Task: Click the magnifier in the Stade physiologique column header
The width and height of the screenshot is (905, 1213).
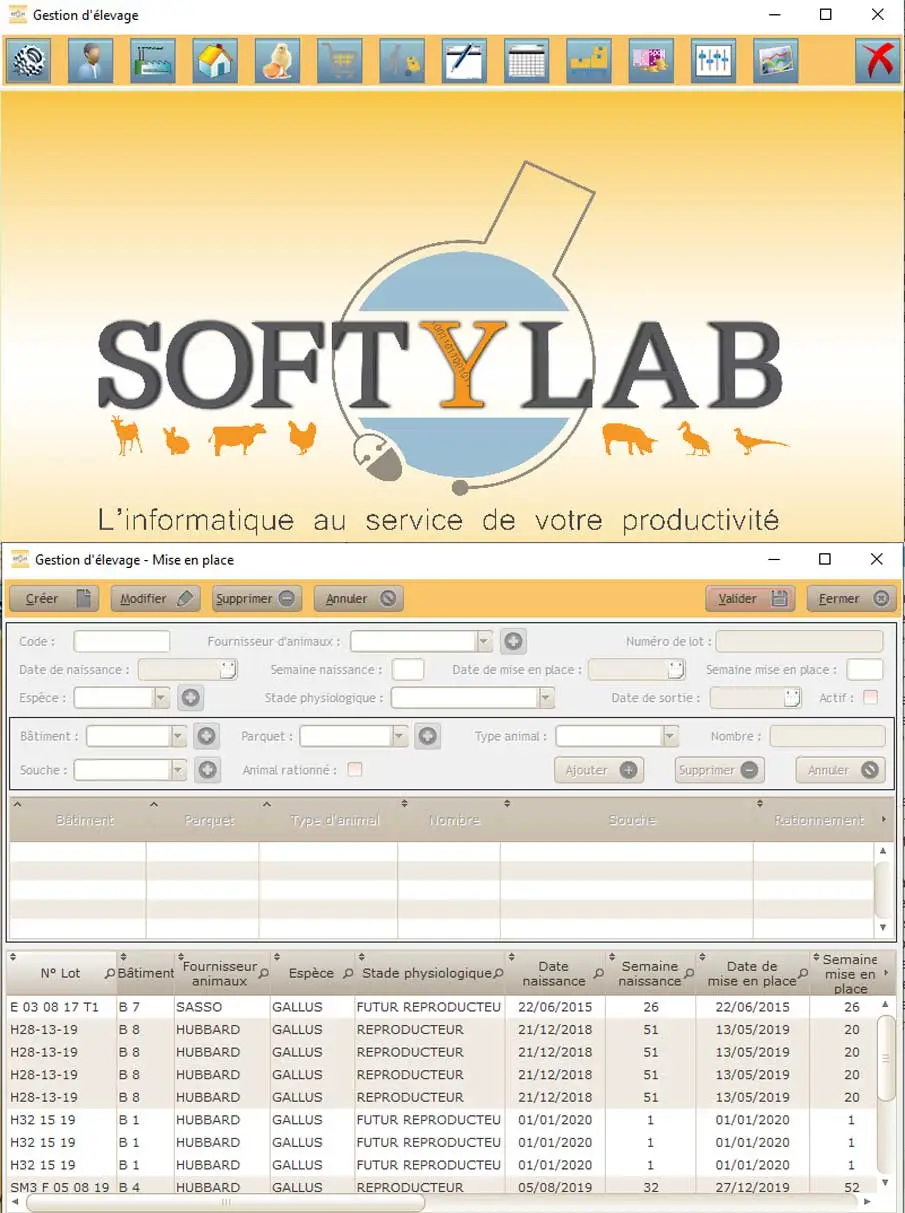Action: click(x=498, y=974)
